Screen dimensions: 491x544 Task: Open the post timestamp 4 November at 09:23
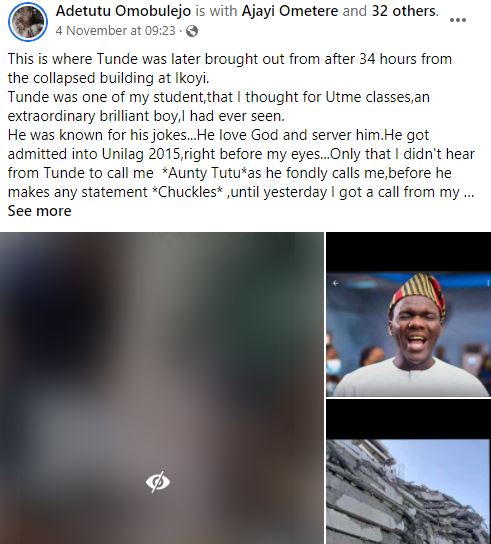[x=116, y=31]
